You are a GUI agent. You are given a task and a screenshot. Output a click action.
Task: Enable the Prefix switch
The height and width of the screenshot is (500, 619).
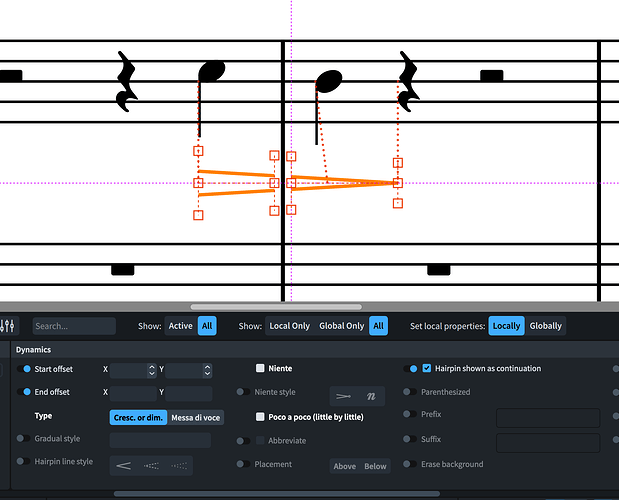click(410, 414)
